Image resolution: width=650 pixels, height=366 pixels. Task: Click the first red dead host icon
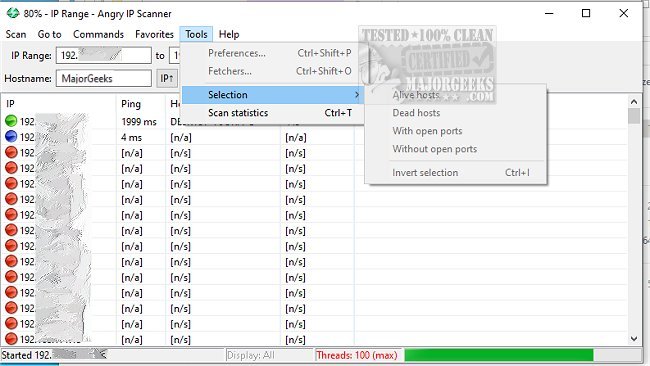(11, 152)
